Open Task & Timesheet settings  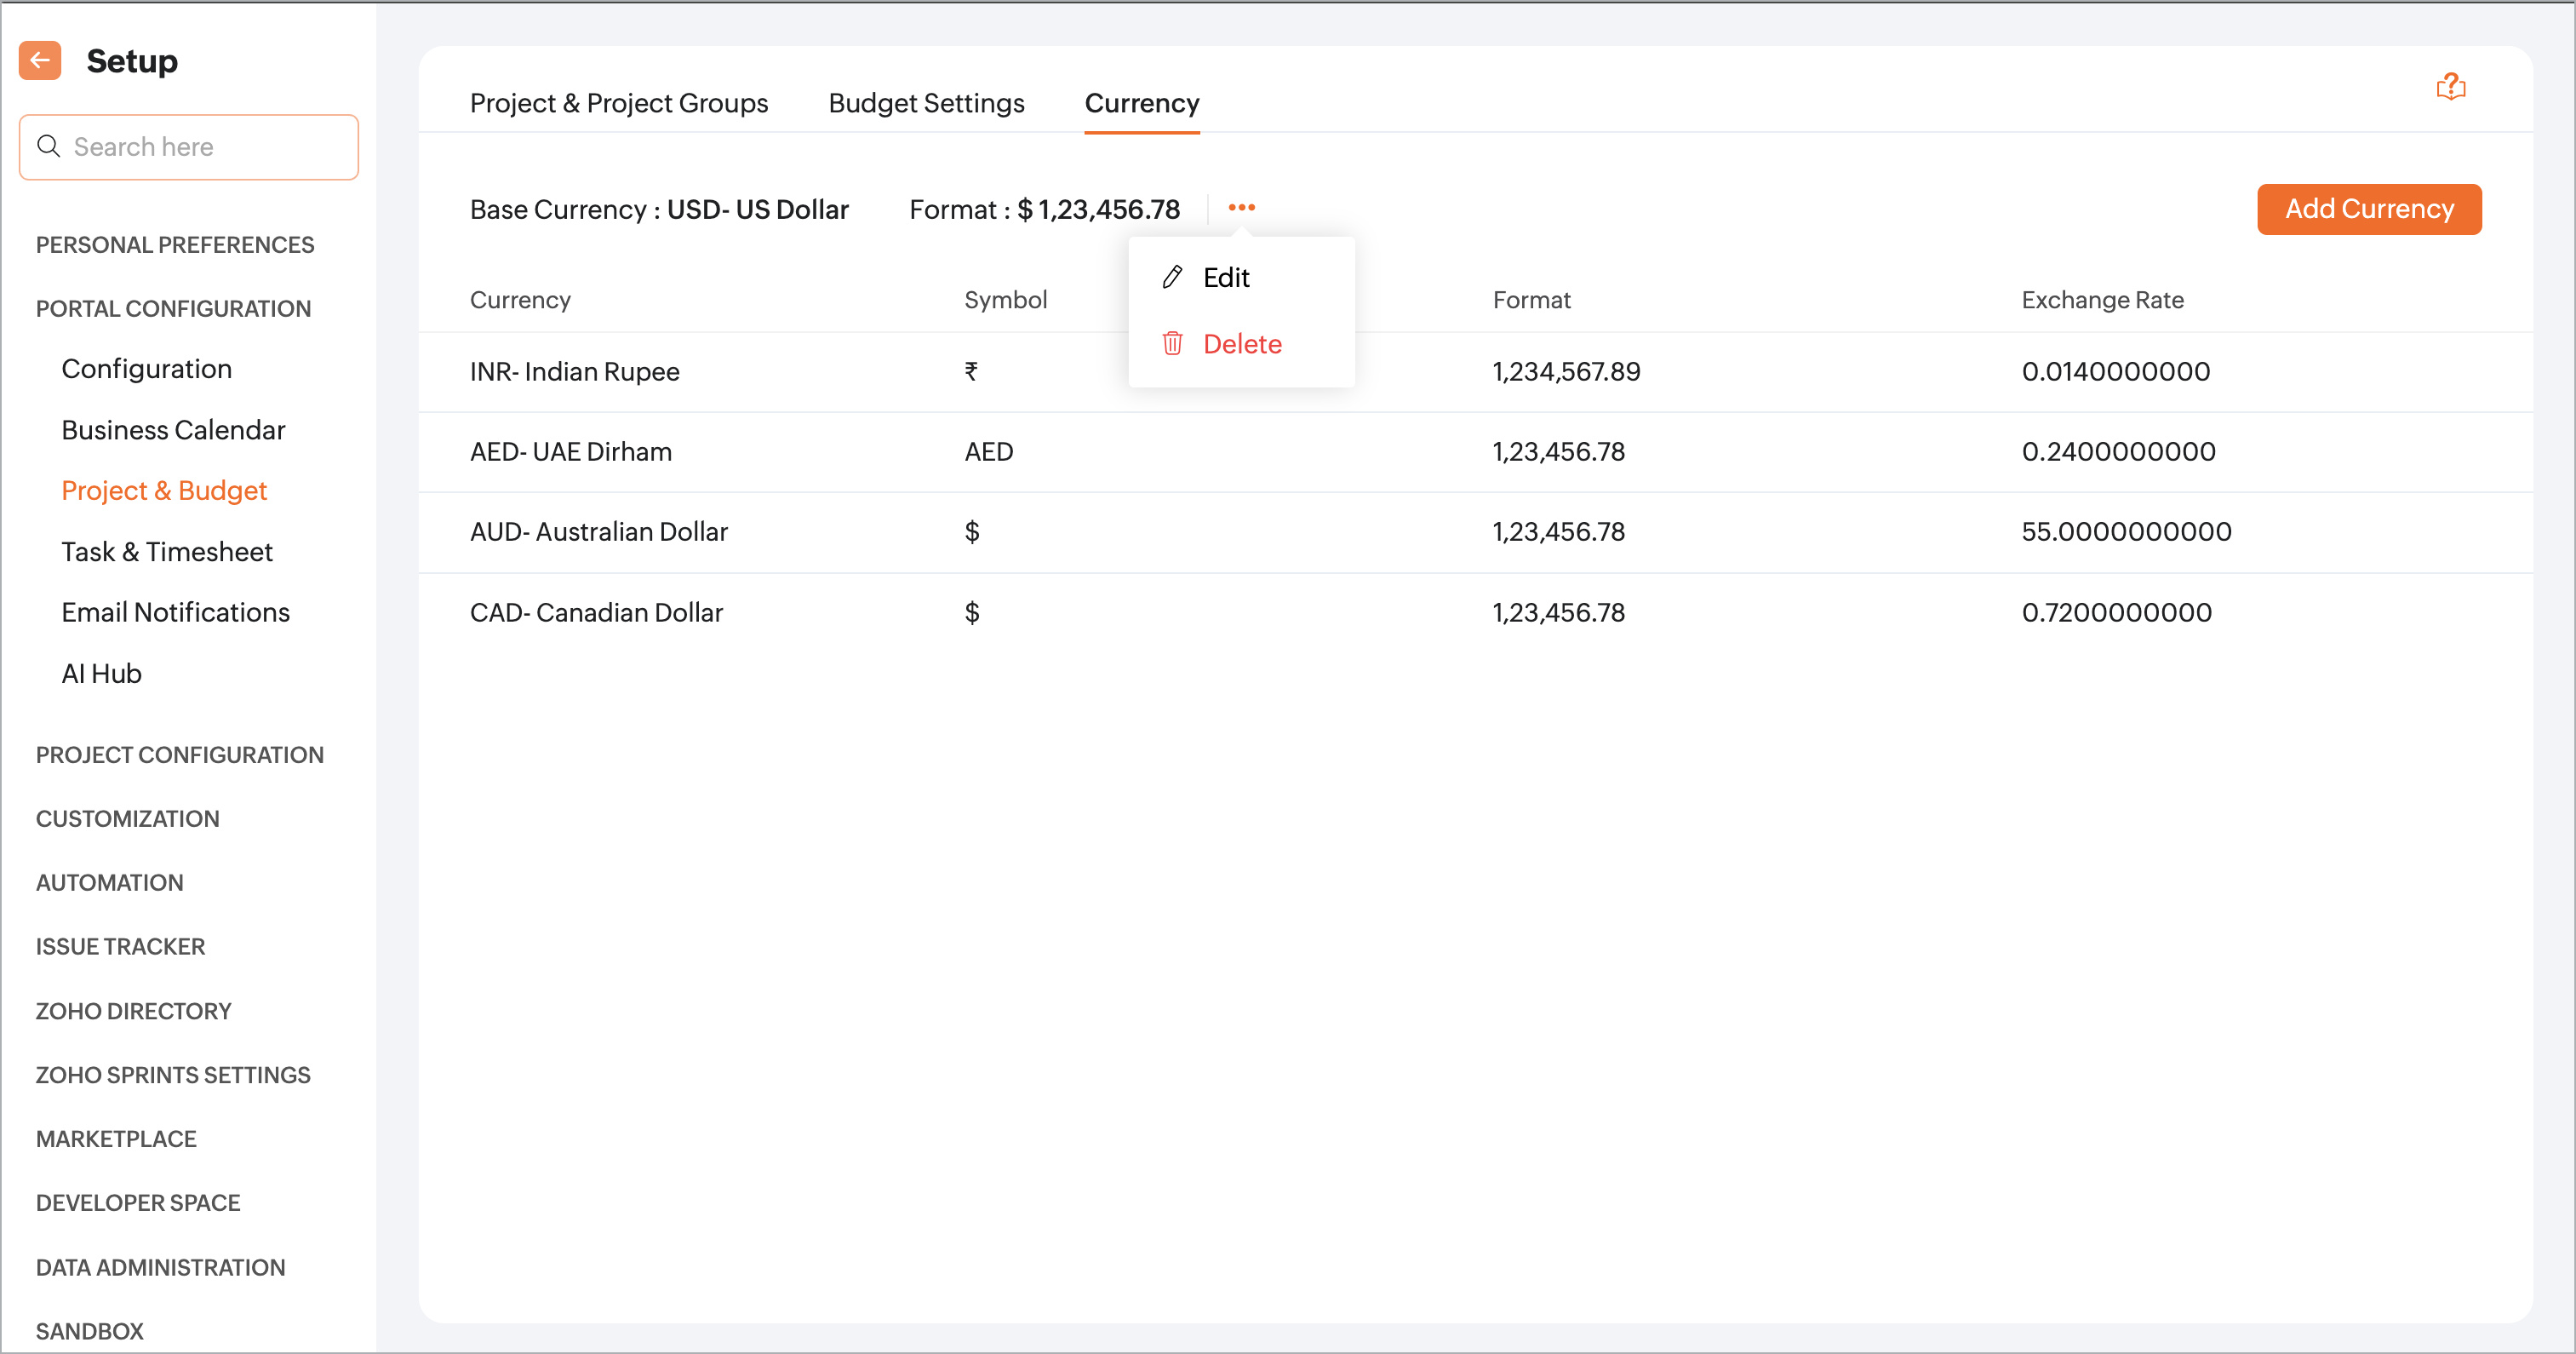point(167,552)
